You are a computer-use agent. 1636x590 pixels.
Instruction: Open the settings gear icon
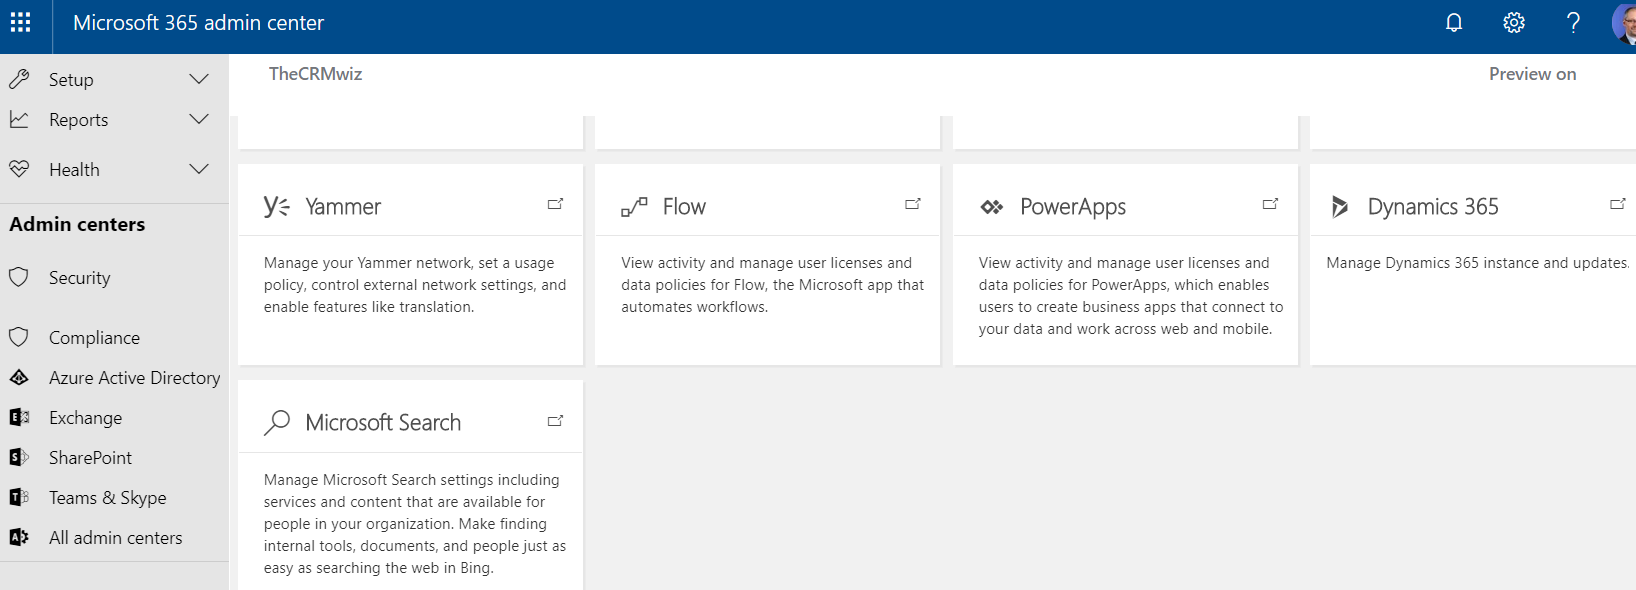click(1514, 22)
